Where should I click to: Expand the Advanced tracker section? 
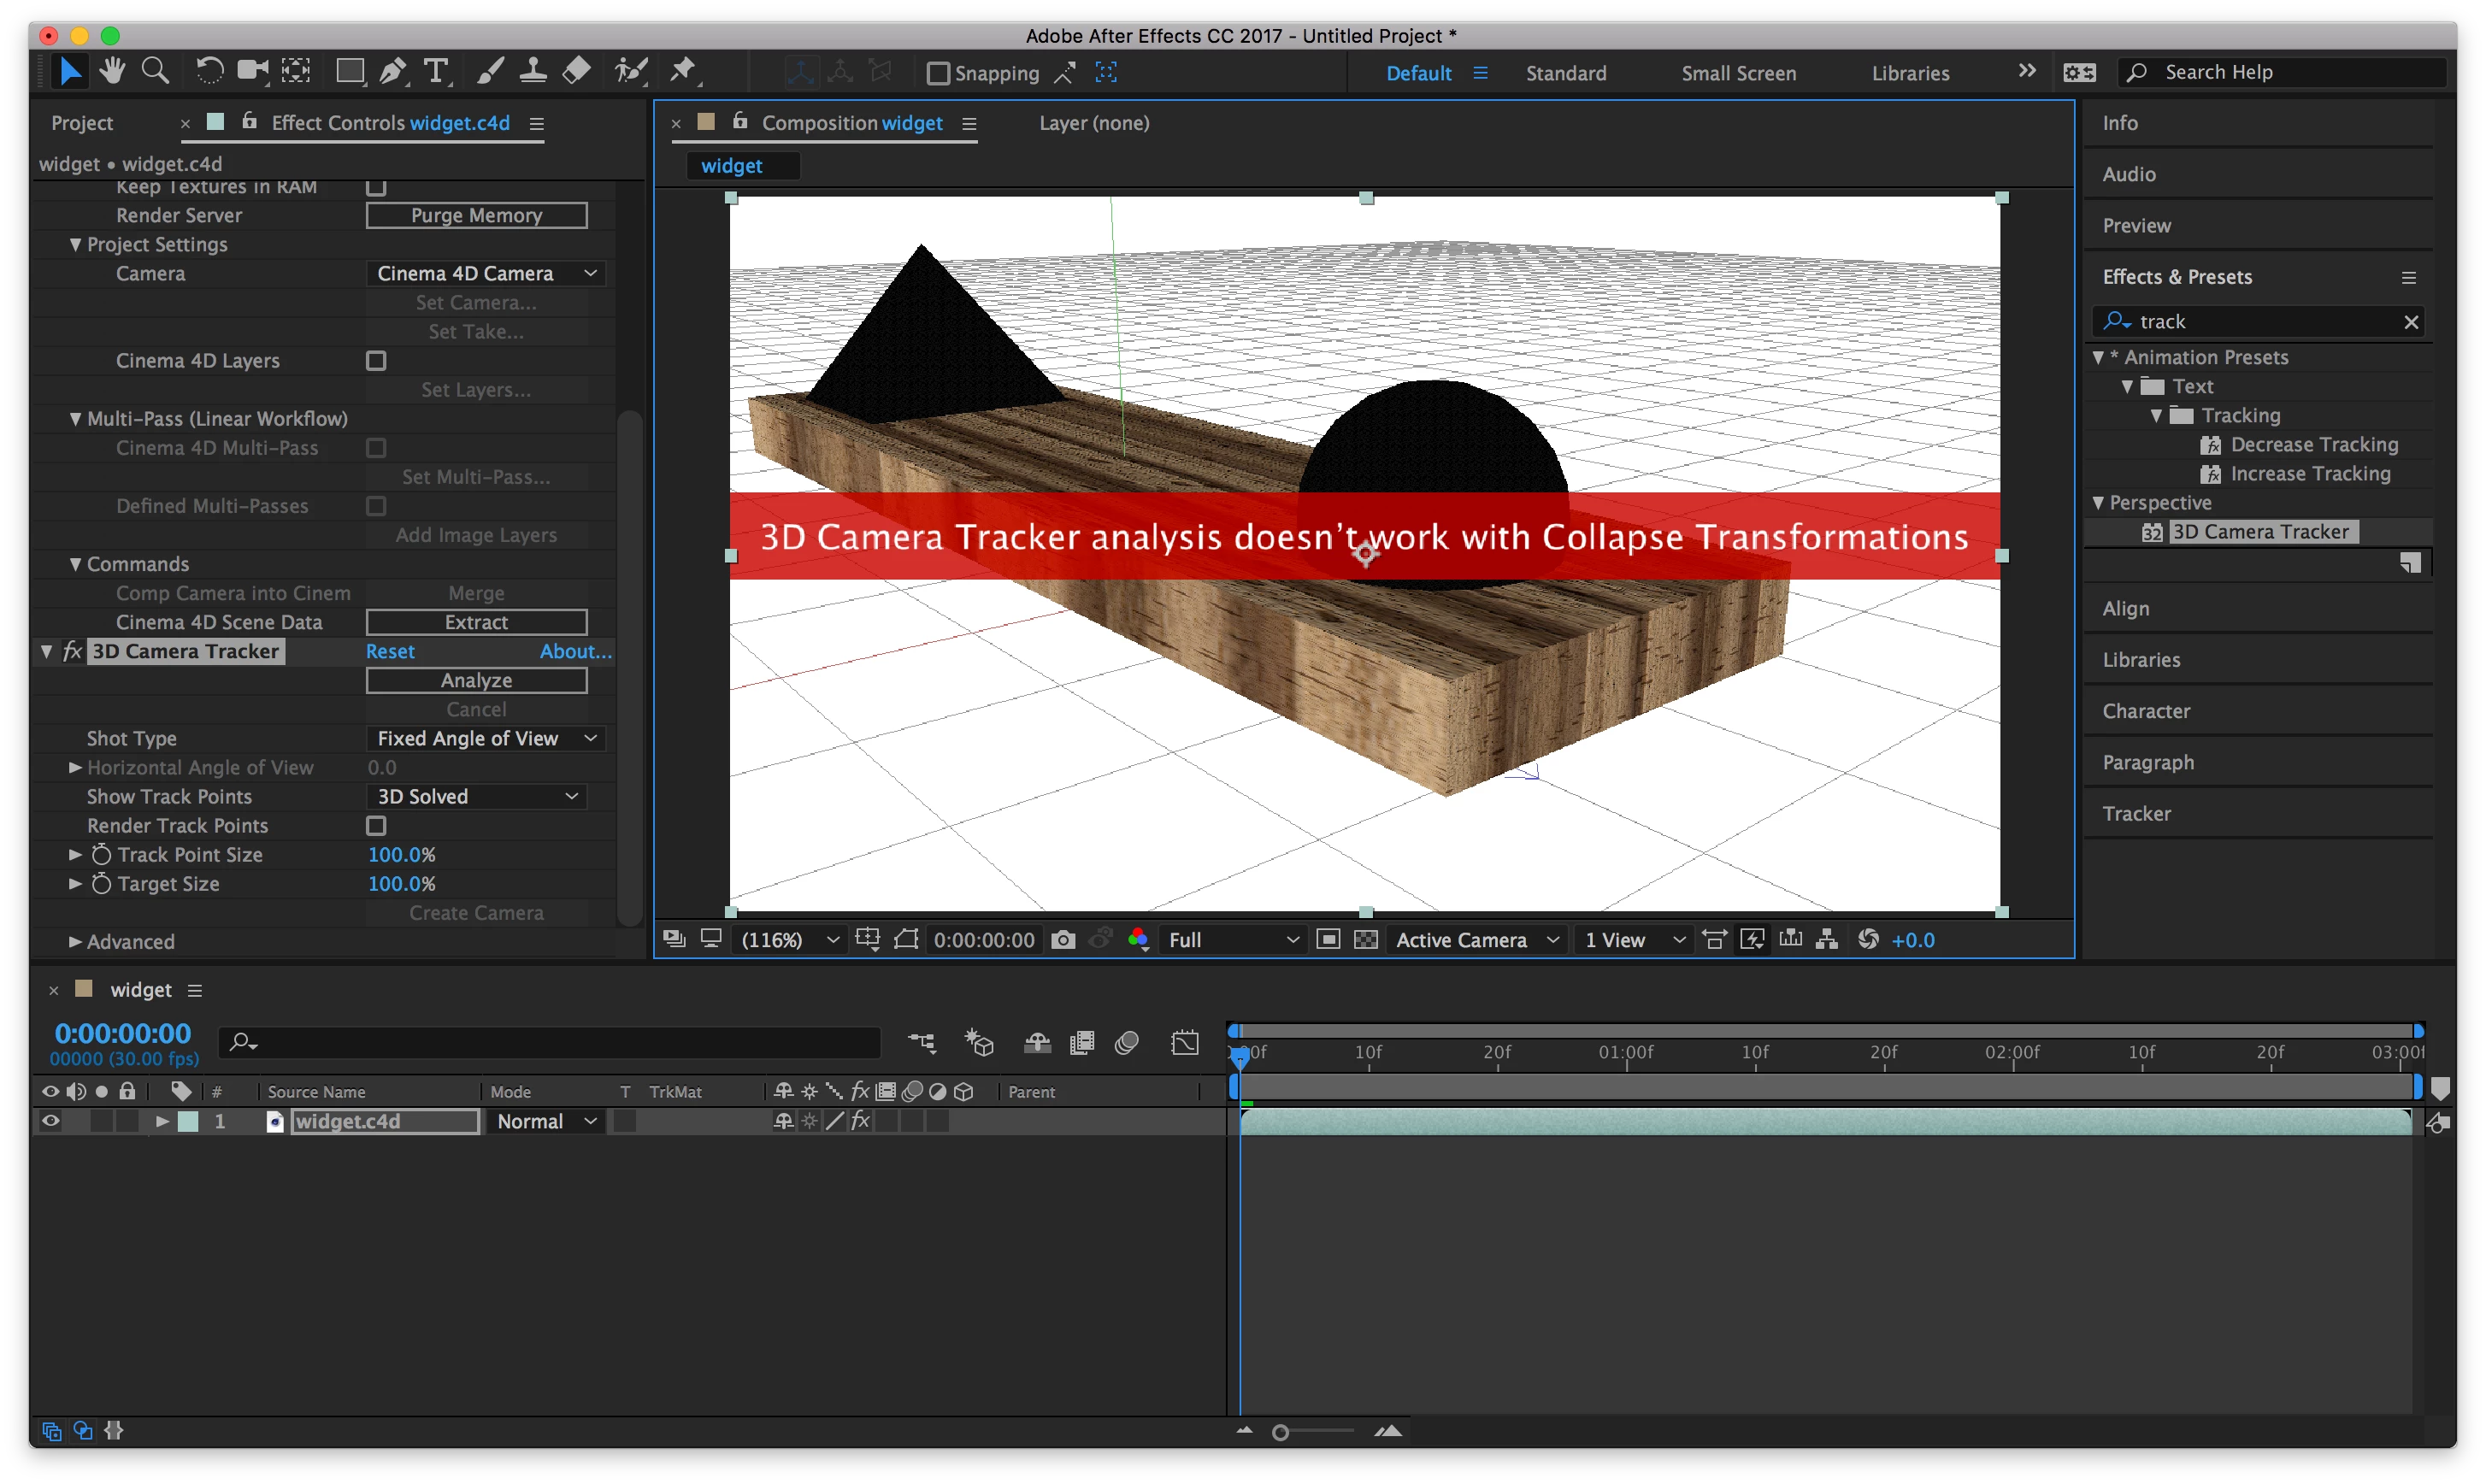tap(76, 942)
